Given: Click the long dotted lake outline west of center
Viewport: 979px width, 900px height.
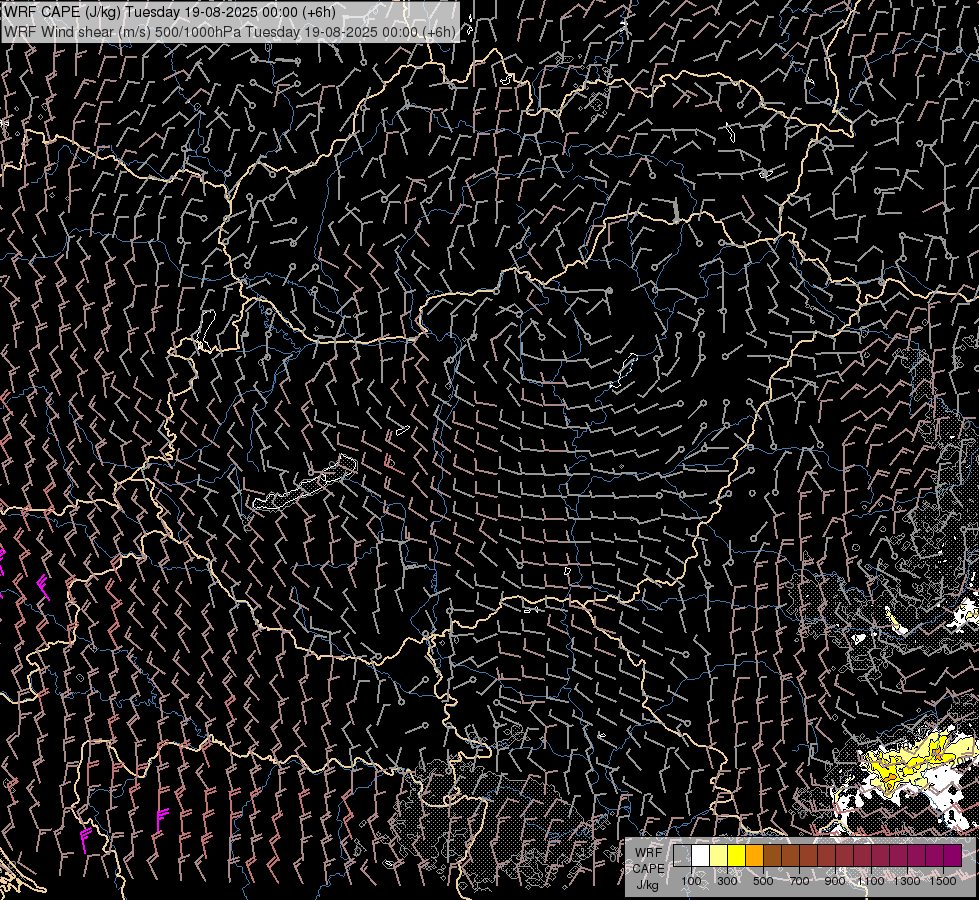Looking at the screenshot, I should (305, 483).
